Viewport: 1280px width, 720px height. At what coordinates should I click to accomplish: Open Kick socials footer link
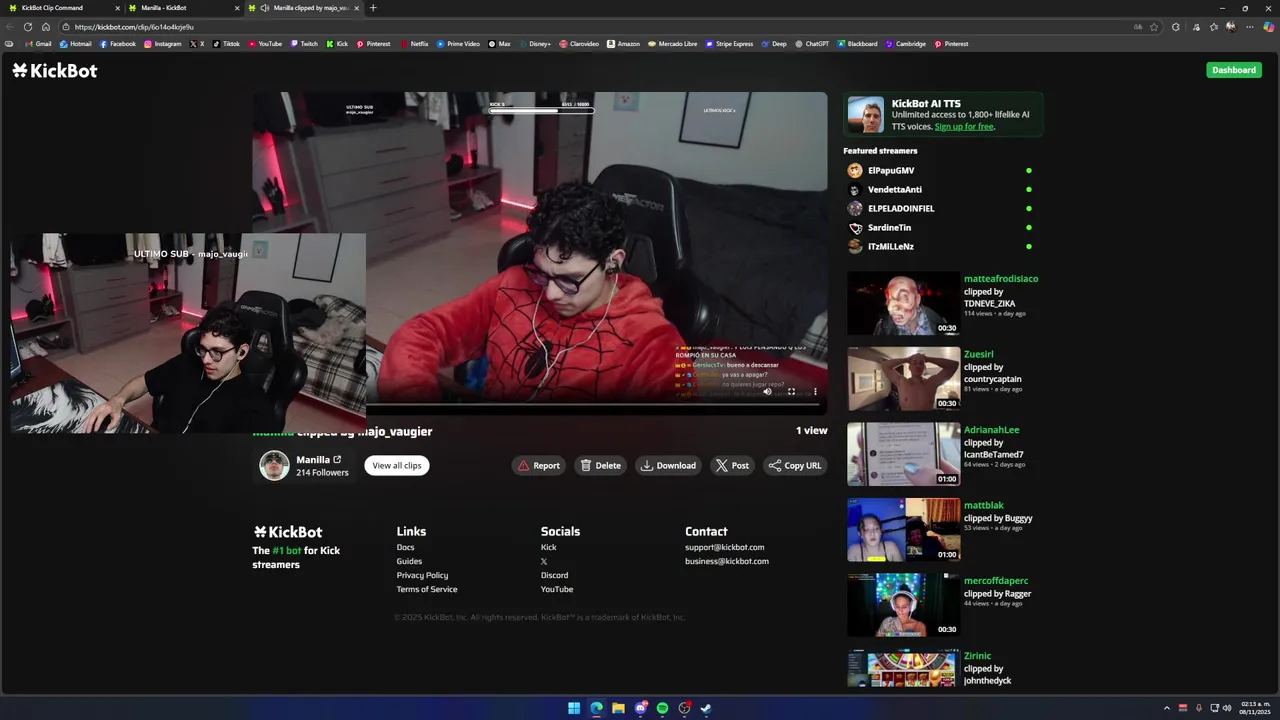click(x=548, y=547)
